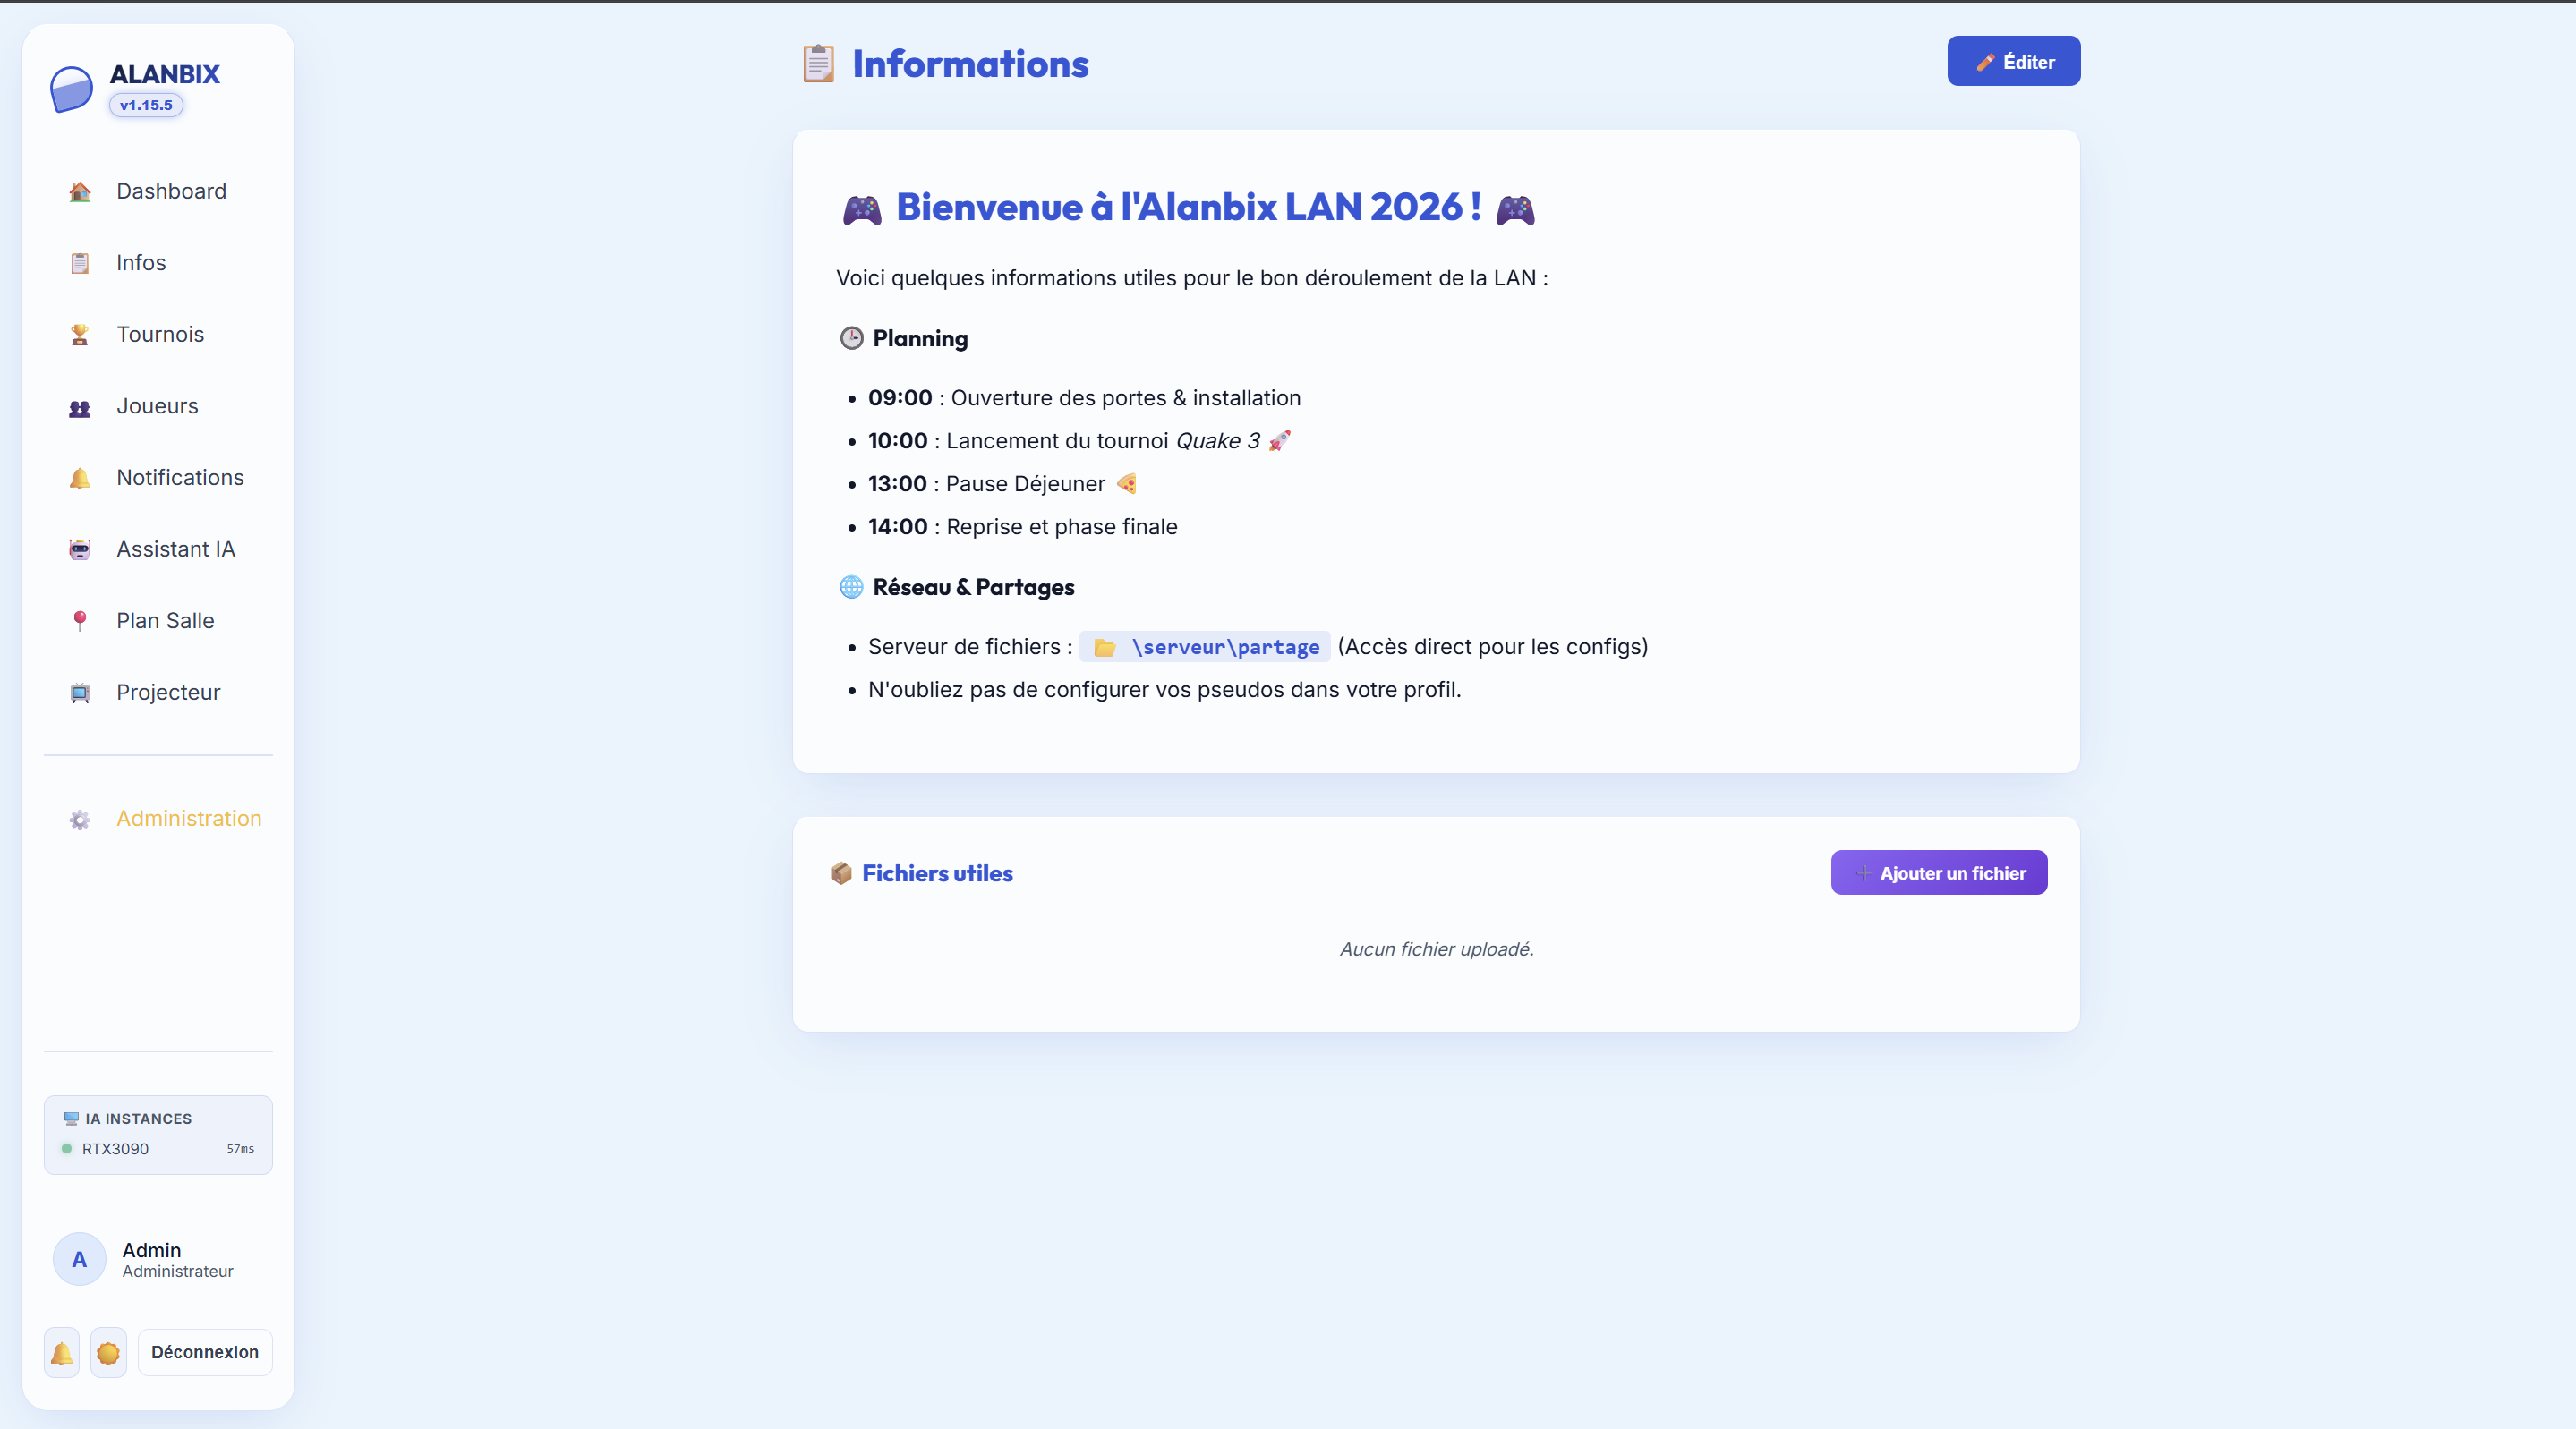
Task: Toggle the sun theme button
Action: coord(108,1353)
